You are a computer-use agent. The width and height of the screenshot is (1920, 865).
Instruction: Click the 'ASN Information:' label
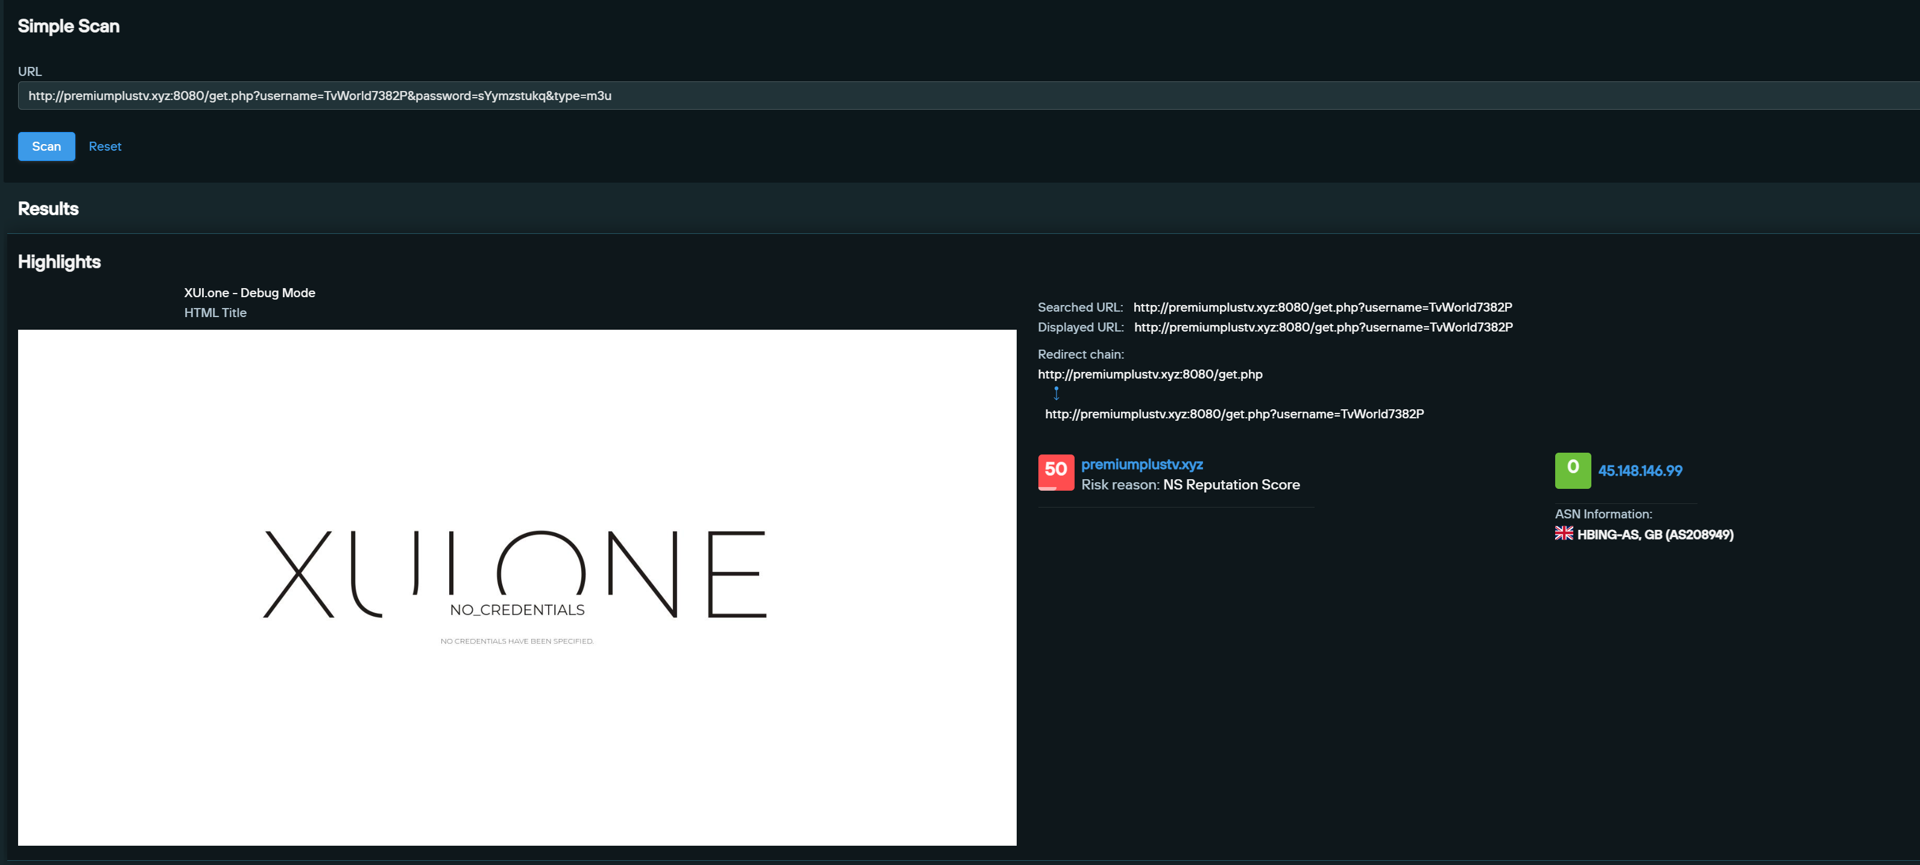[x=1603, y=514]
